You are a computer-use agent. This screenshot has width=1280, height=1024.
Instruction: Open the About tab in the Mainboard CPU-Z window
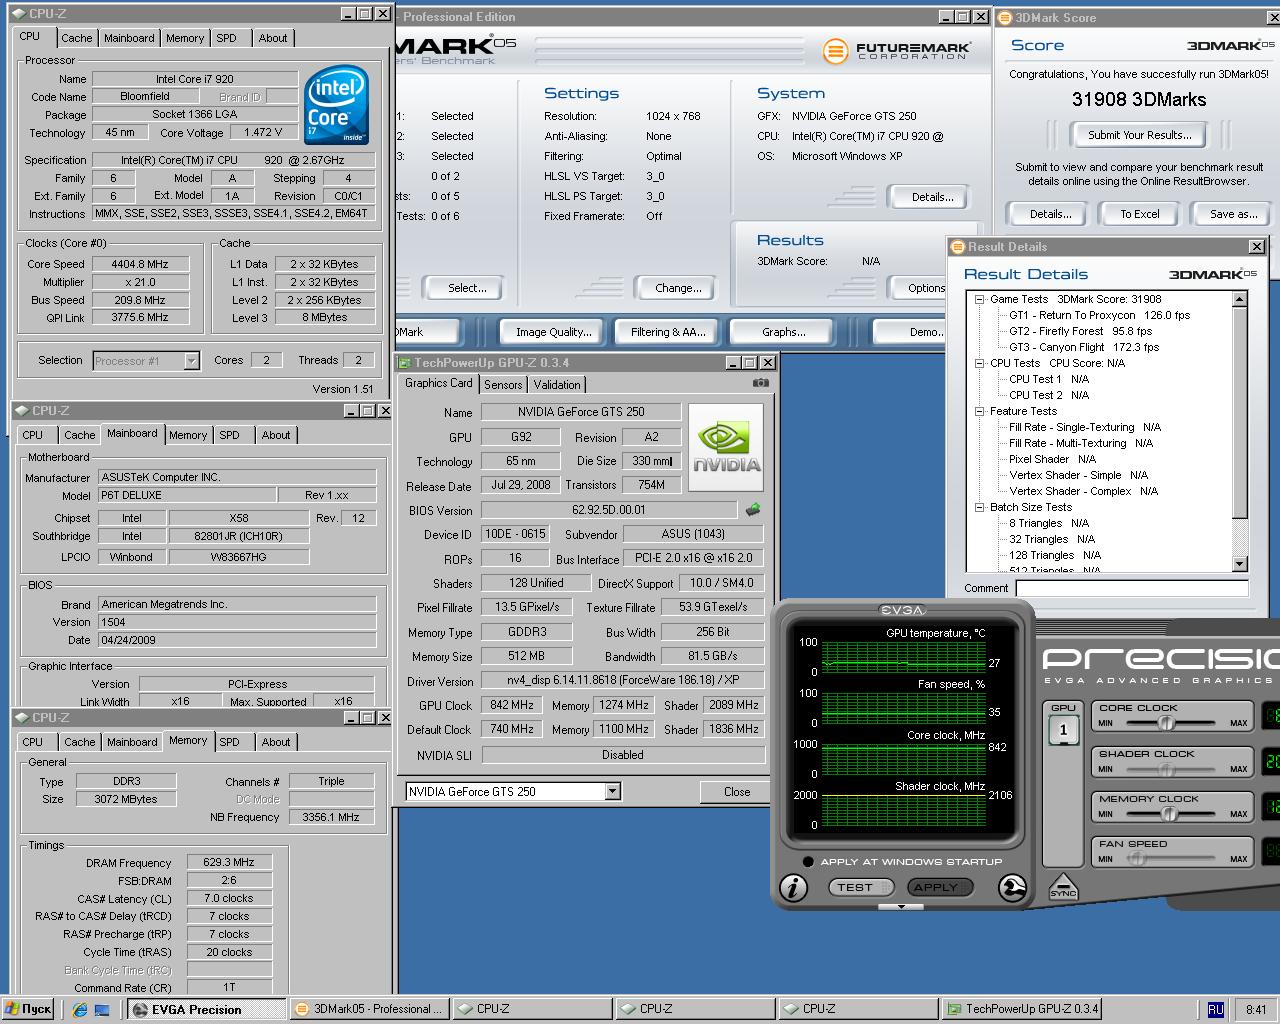[x=276, y=435]
